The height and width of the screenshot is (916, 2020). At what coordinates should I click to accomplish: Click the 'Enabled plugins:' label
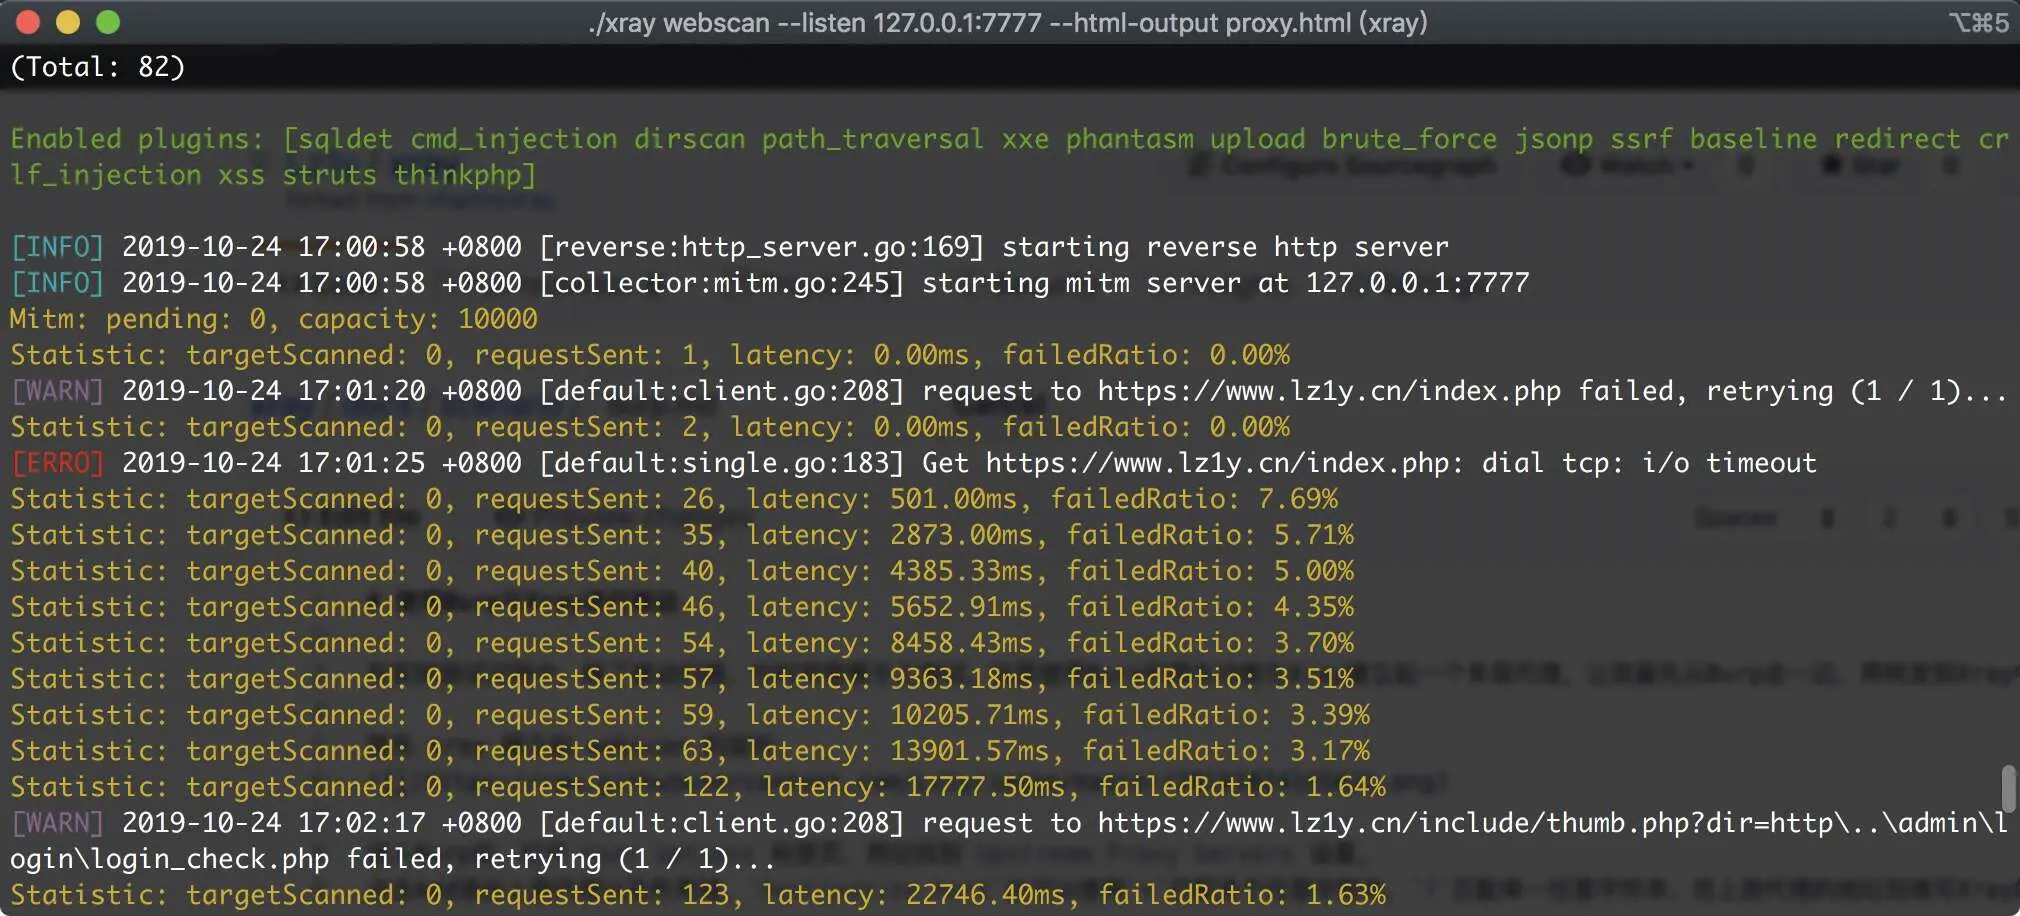(x=137, y=139)
